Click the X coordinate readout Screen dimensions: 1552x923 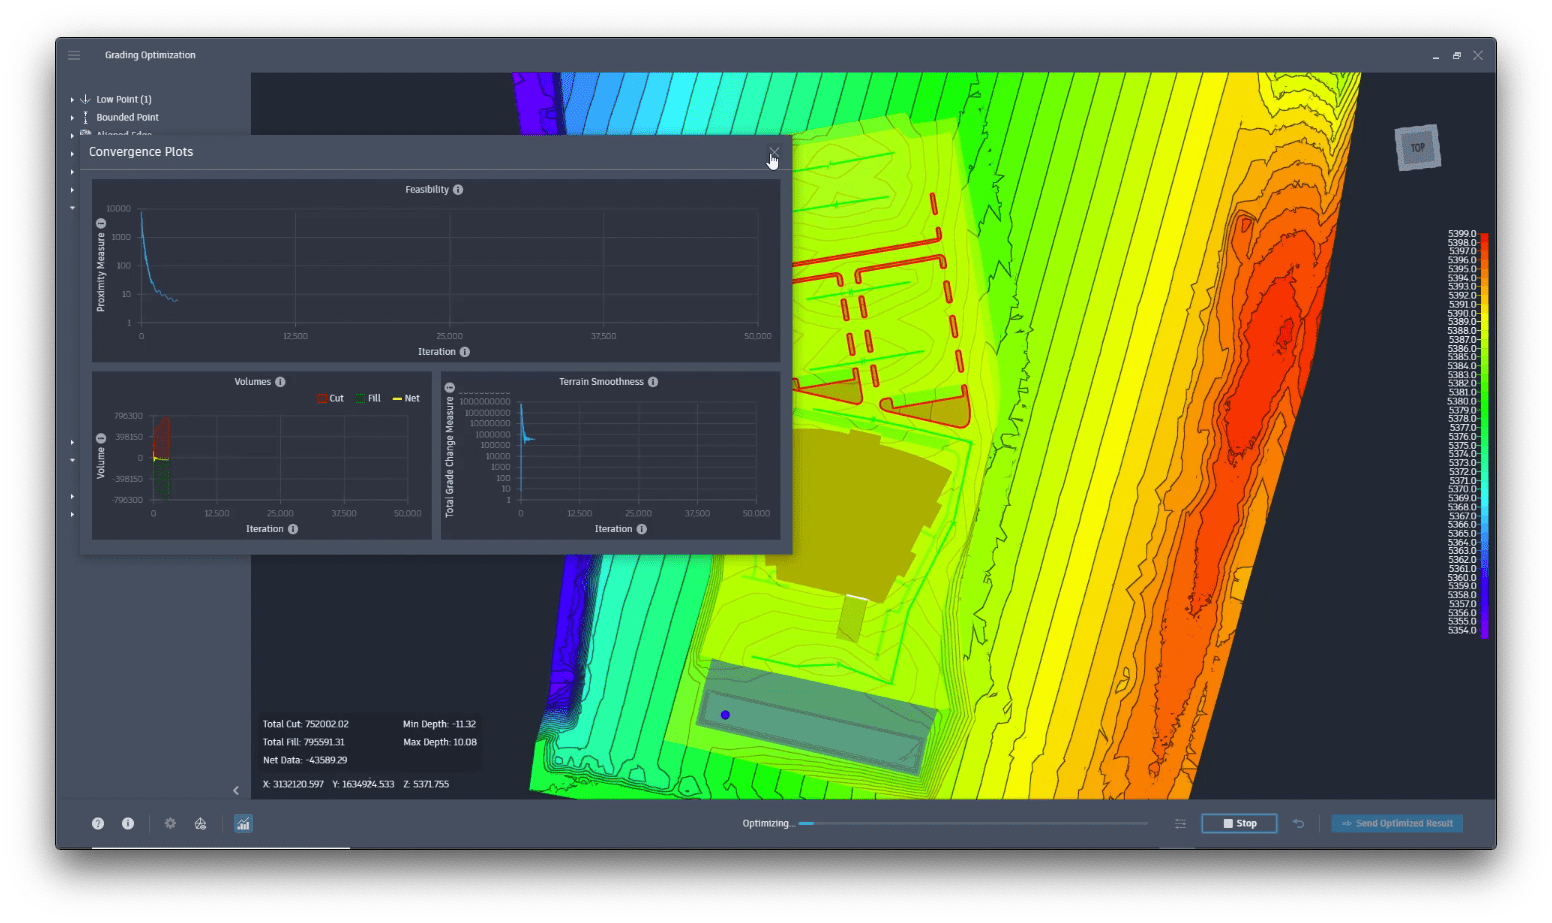tap(293, 784)
